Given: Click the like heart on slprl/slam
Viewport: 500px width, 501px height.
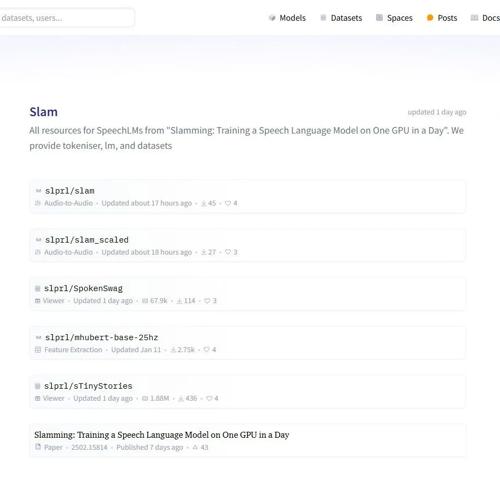Looking at the screenshot, I should click(228, 203).
